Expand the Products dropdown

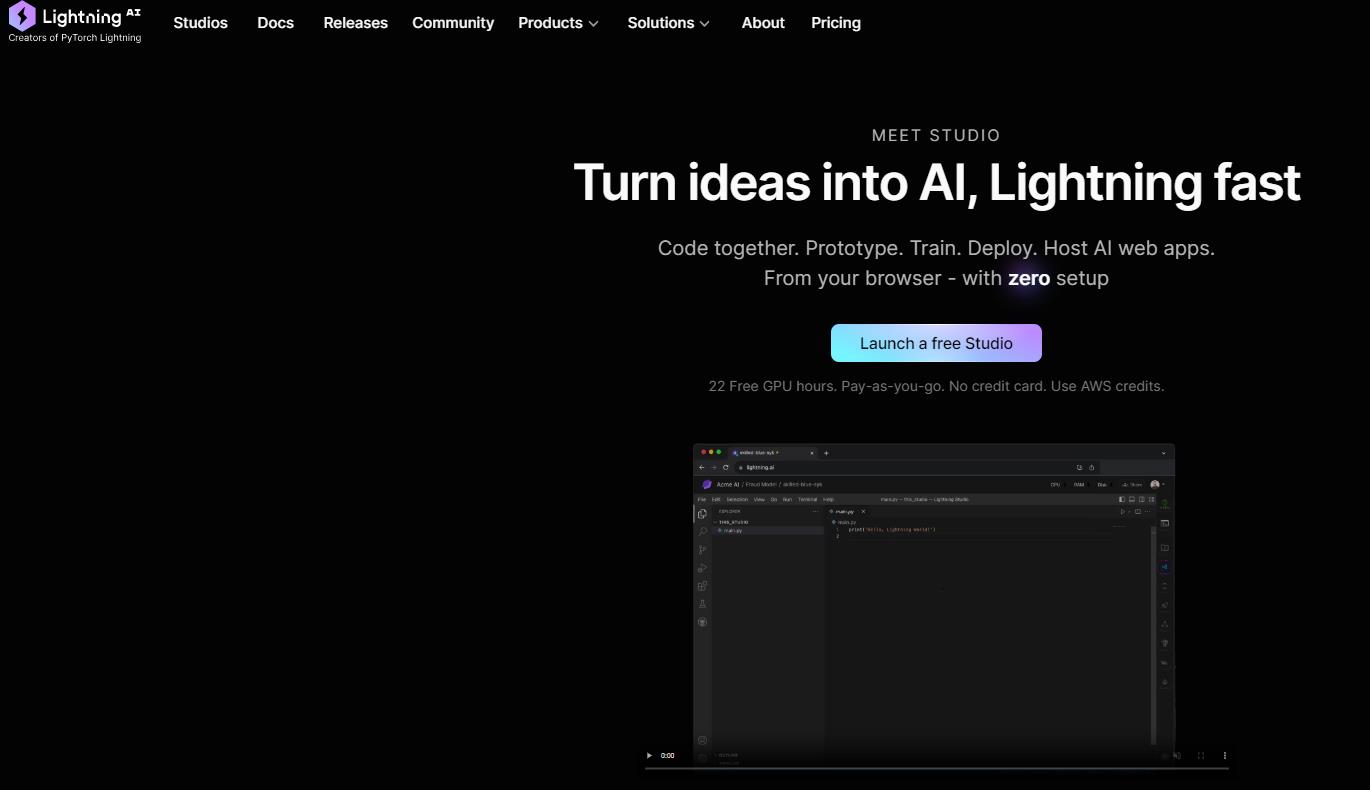point(557,22)
